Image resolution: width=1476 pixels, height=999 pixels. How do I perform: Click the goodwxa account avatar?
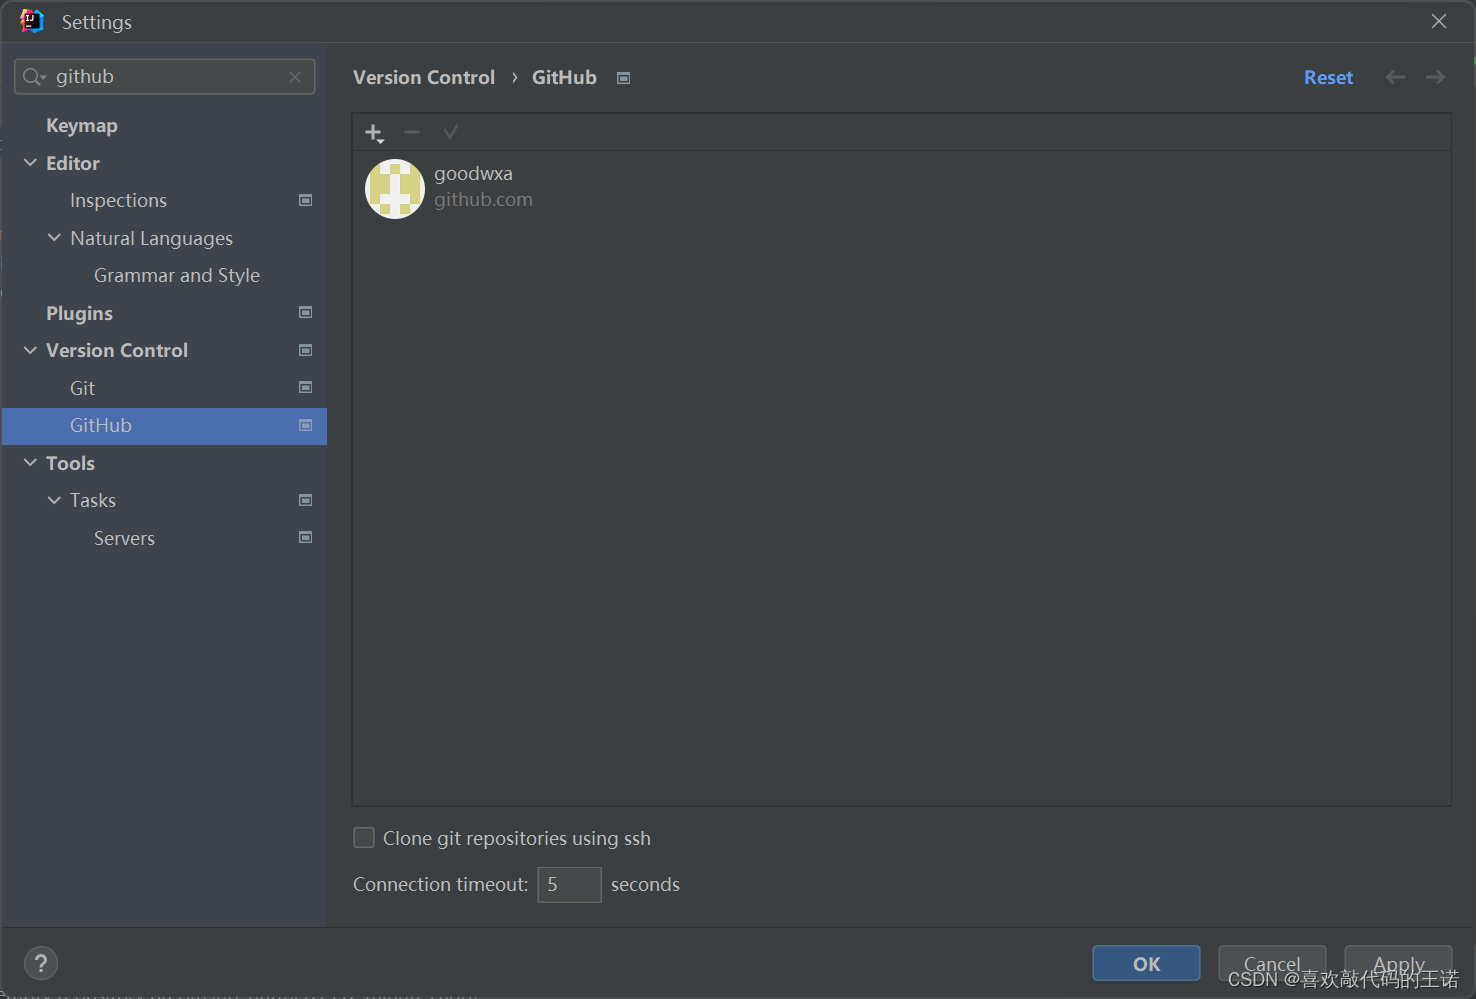click(x=395, y=188)
